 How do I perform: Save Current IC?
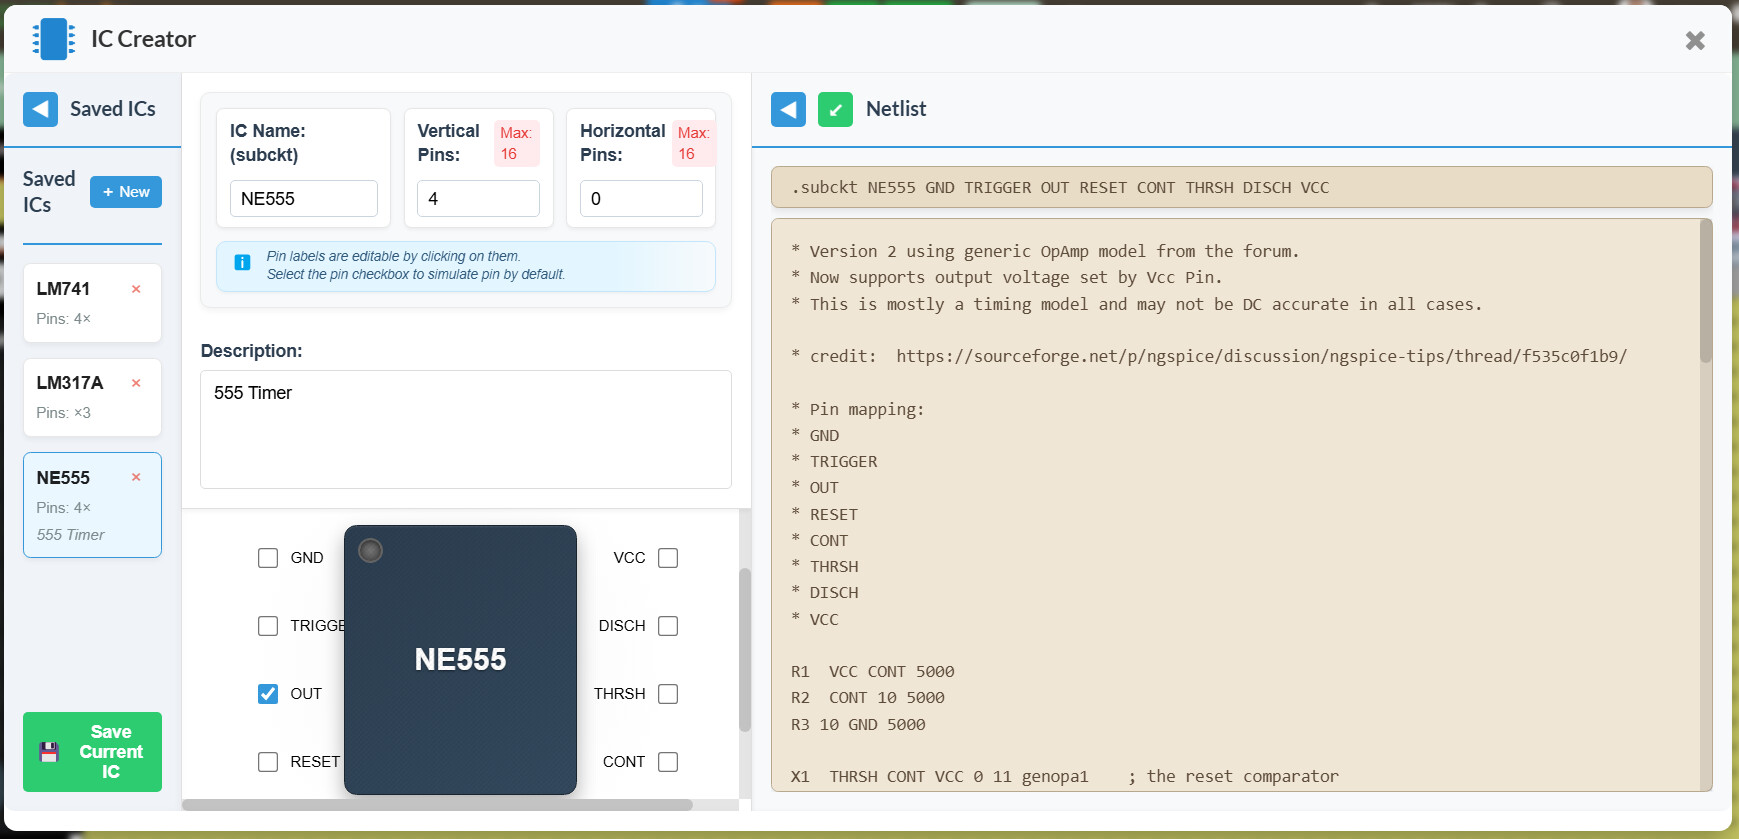[92, 752]
